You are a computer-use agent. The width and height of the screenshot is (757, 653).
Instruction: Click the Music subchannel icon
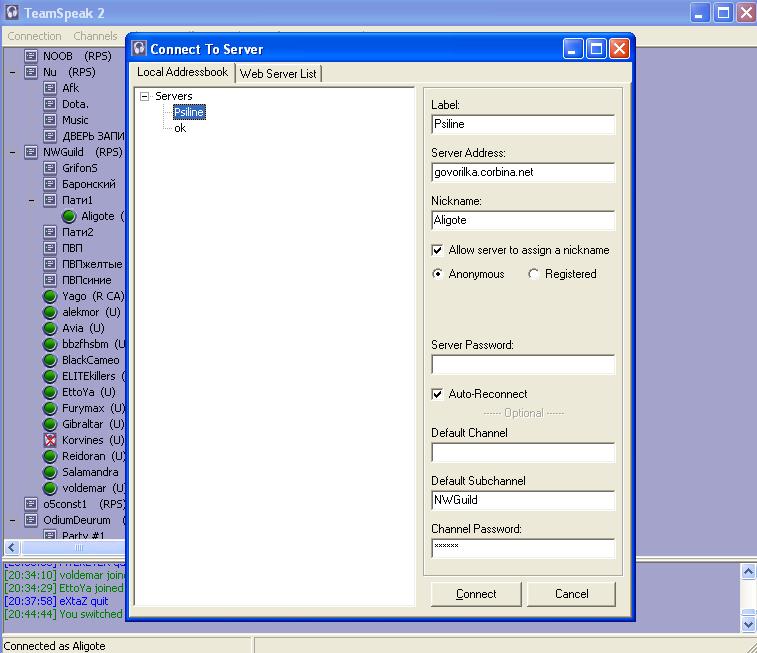(x=50, y=120)
